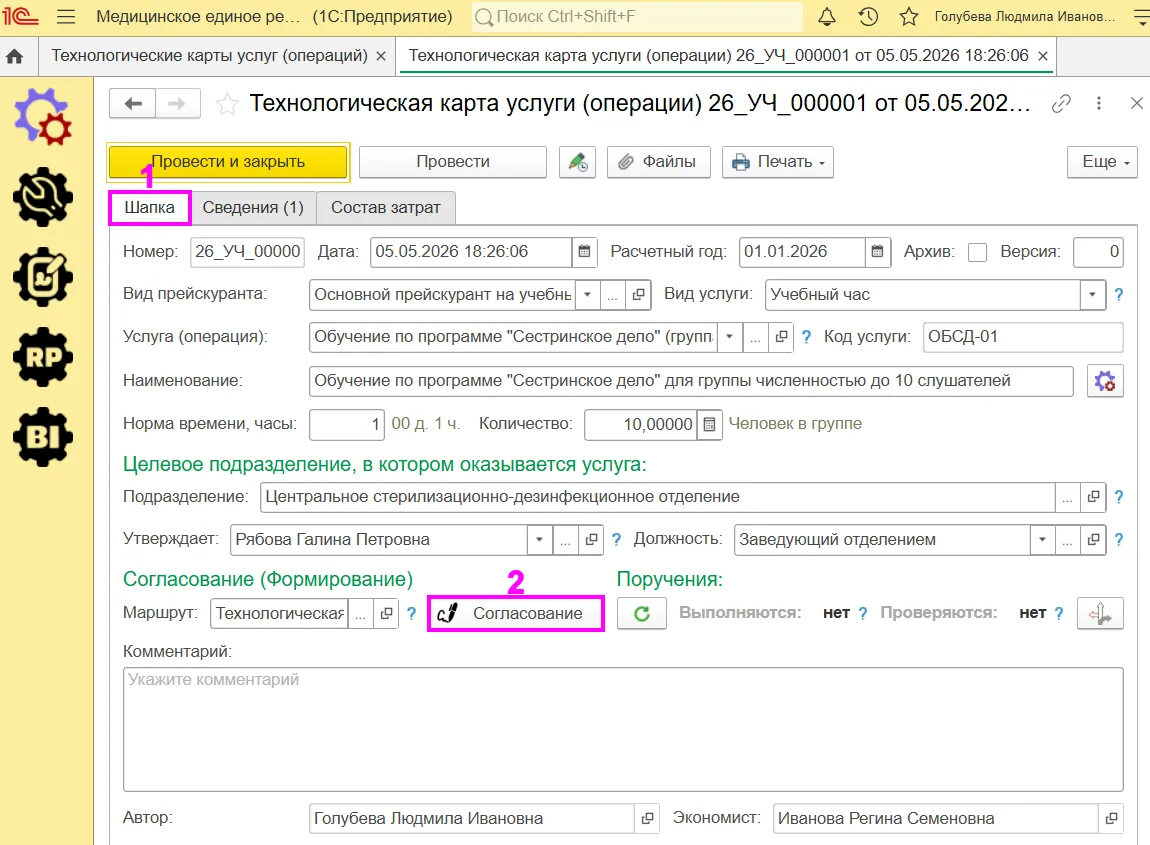The height and width of the screenshot is (845, 1150).
Task: Copy link to this document icon
Action: click(x=1061, y=103)
